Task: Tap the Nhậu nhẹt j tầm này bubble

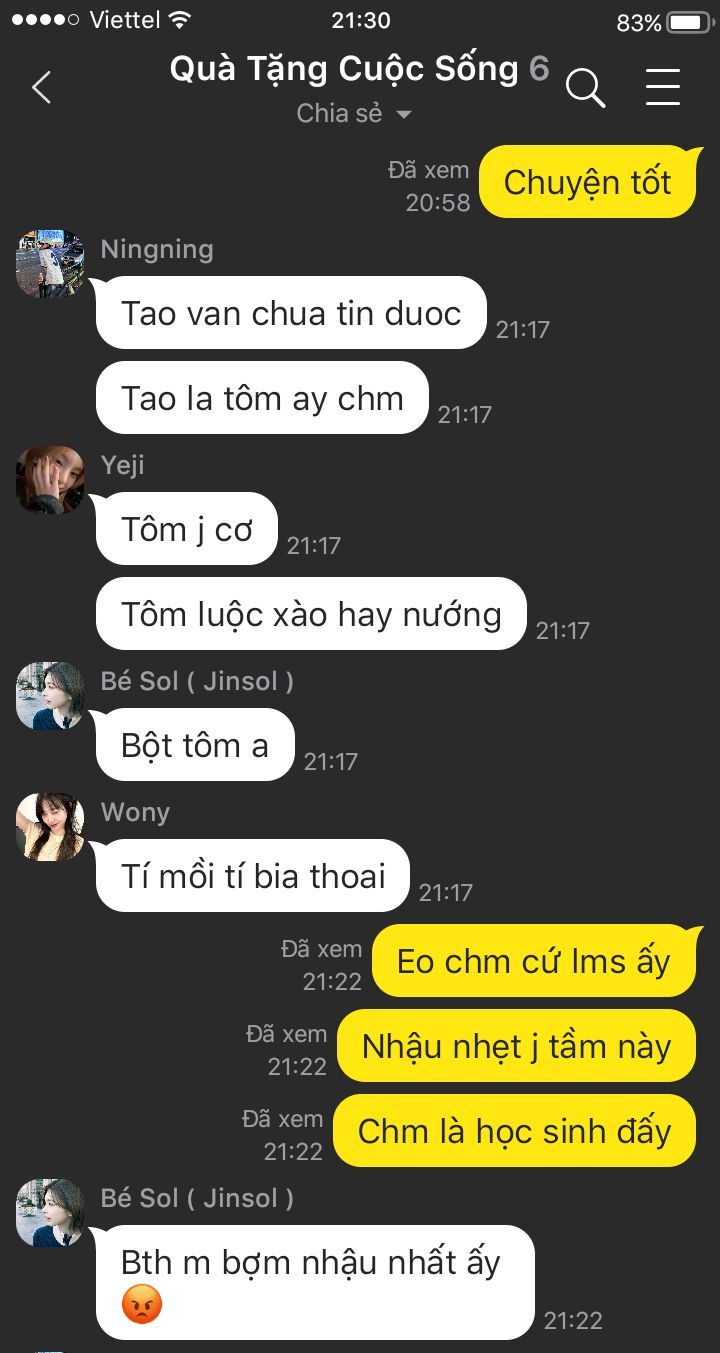Action: (x=516, y=1046)
